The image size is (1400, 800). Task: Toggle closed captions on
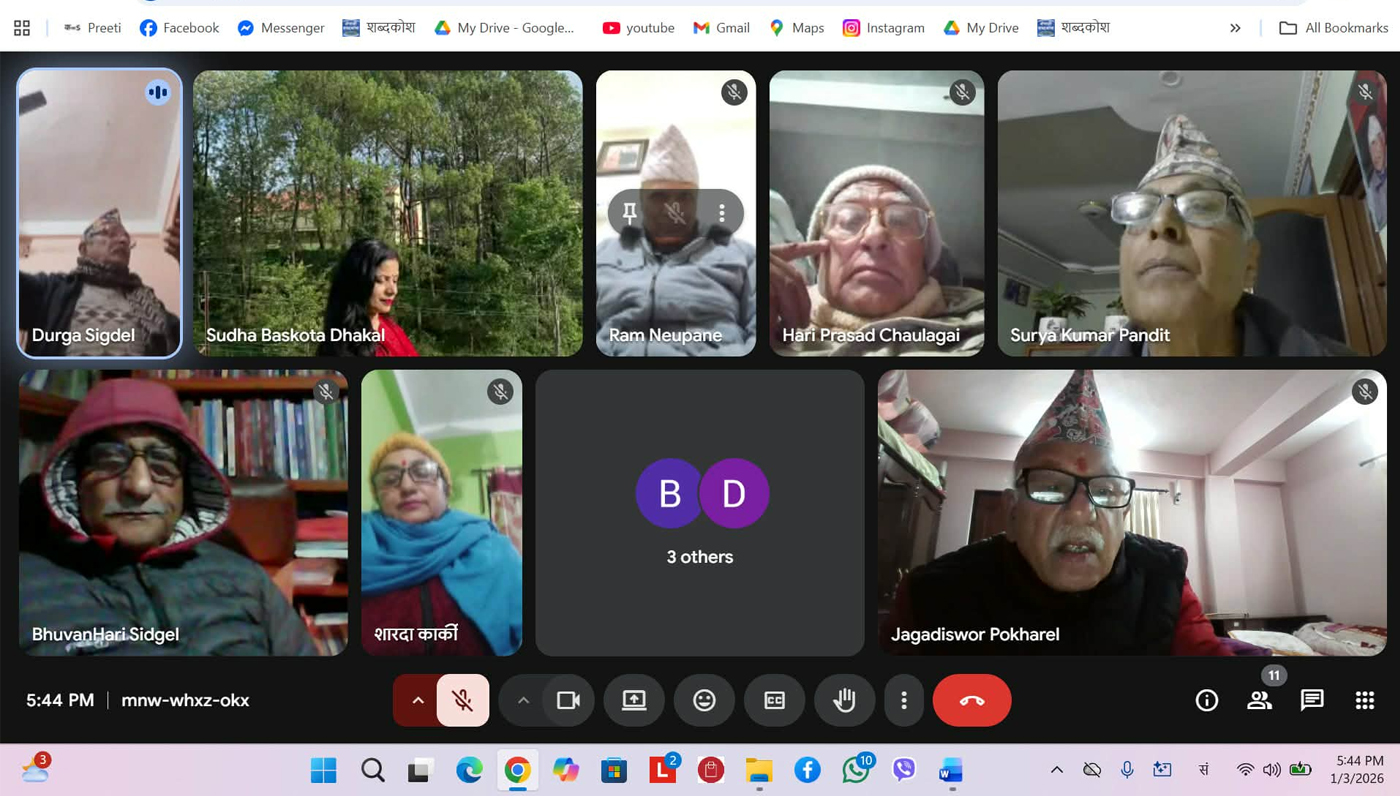[774, 701]
